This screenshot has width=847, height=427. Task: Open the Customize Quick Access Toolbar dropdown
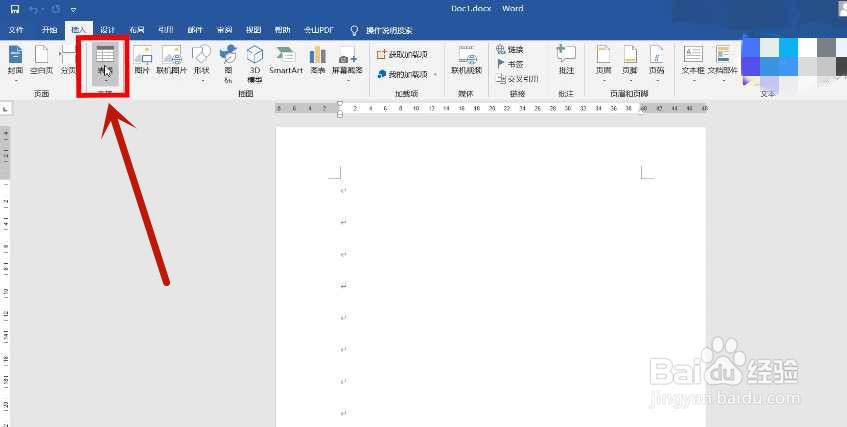73,10
